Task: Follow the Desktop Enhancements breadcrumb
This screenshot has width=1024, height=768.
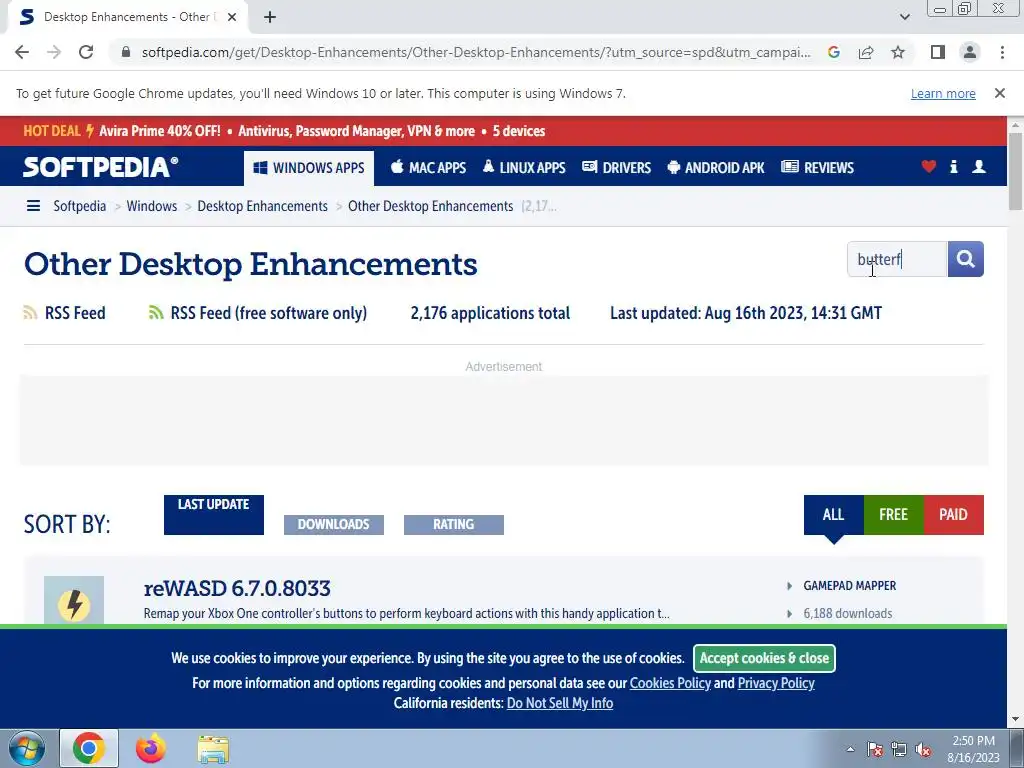Action: coord(263,206)
